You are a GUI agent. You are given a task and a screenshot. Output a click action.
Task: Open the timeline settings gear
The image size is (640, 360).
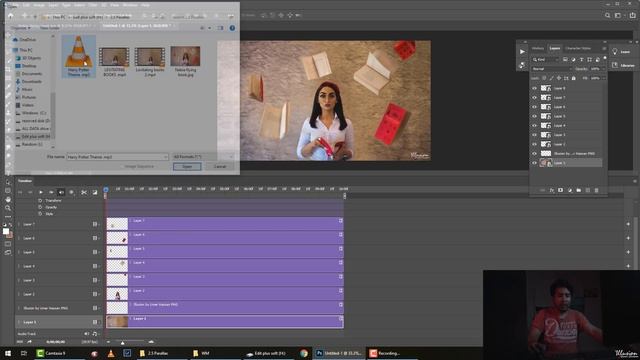coord(71,192)
